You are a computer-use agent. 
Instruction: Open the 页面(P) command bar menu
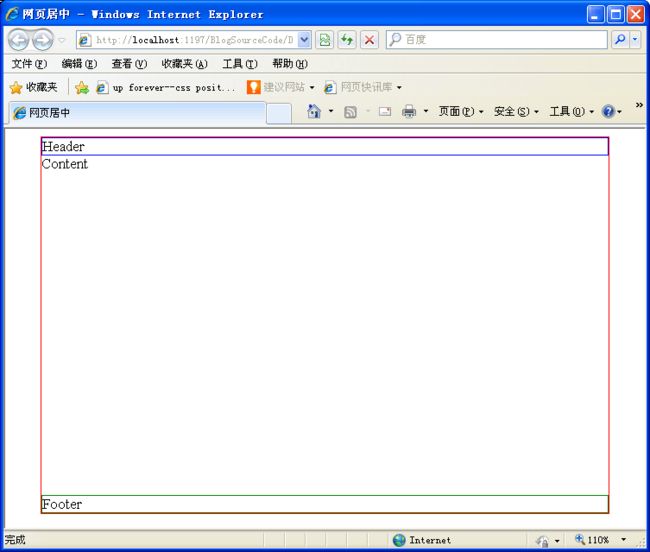(461, 111)
